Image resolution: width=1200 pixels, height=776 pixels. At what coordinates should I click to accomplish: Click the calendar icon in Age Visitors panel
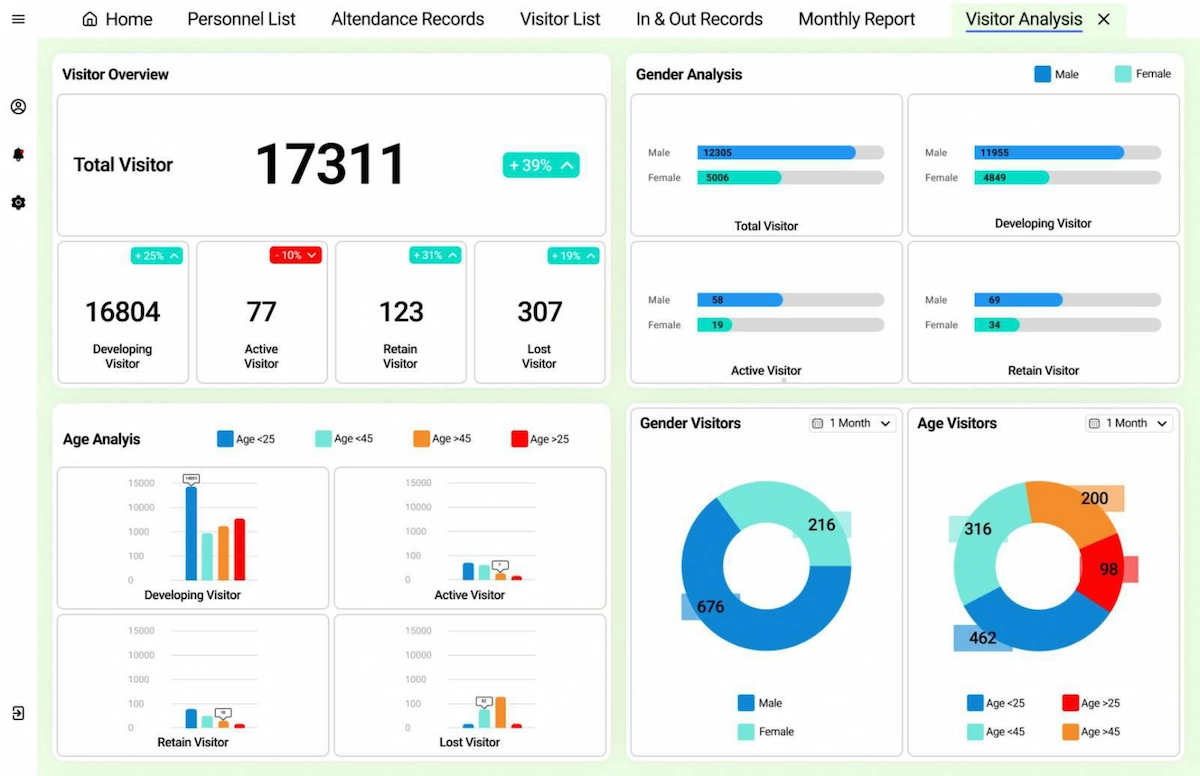(1092, 423)
